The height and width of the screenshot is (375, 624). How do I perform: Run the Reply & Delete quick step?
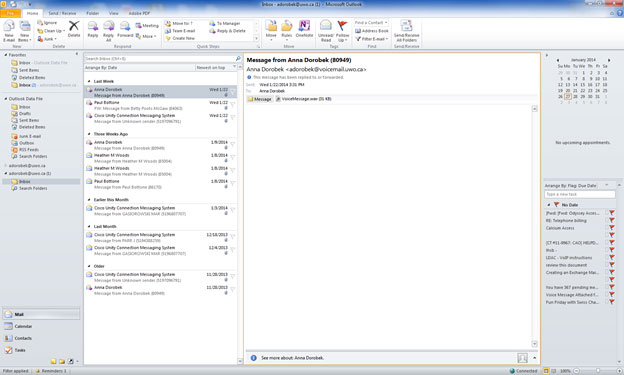(228, 31)
